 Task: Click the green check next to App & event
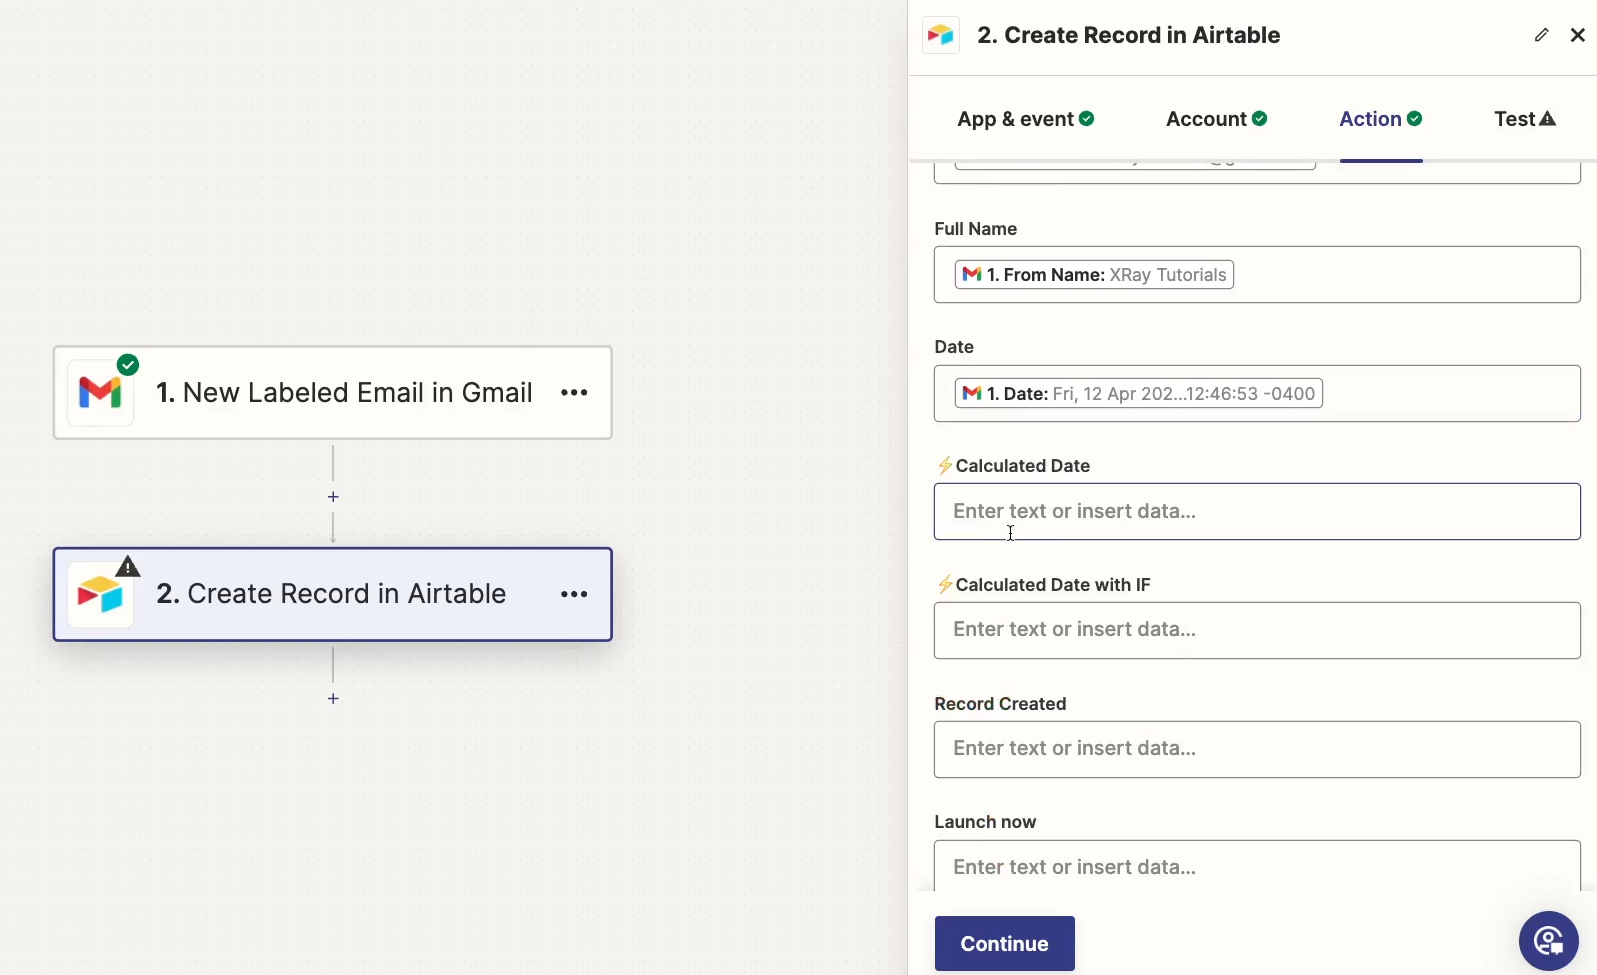coord(1087,119)
